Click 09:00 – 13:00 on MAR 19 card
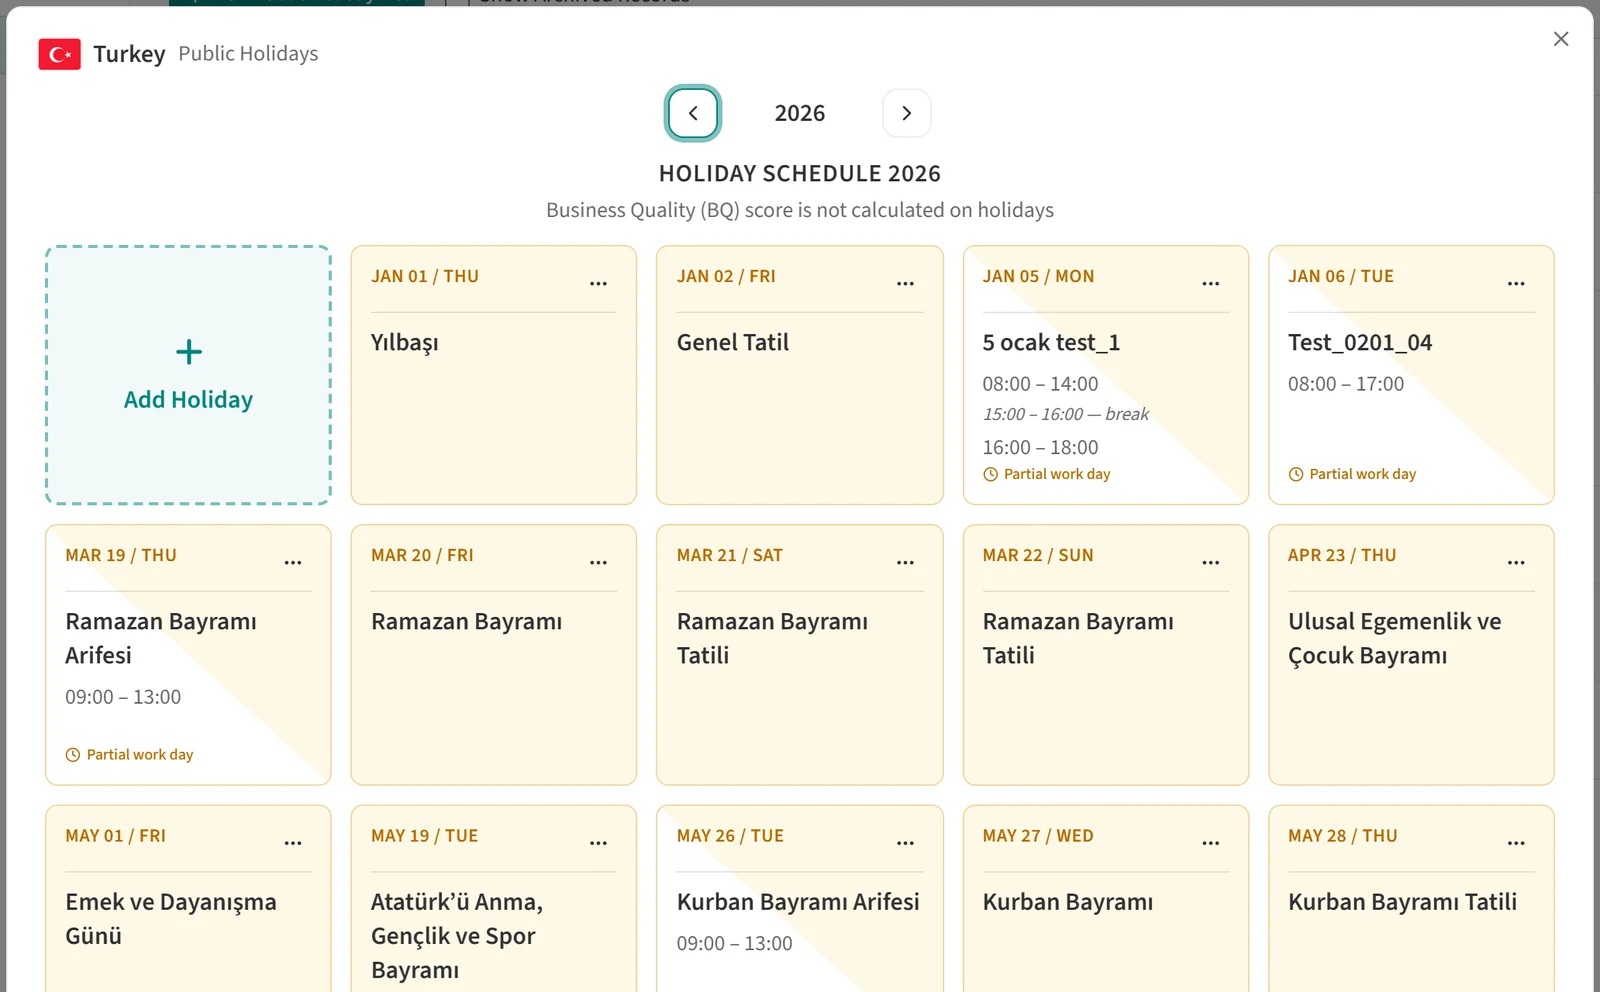The width and height of the screenshot is (1600, 992). (x=123, y=697)
